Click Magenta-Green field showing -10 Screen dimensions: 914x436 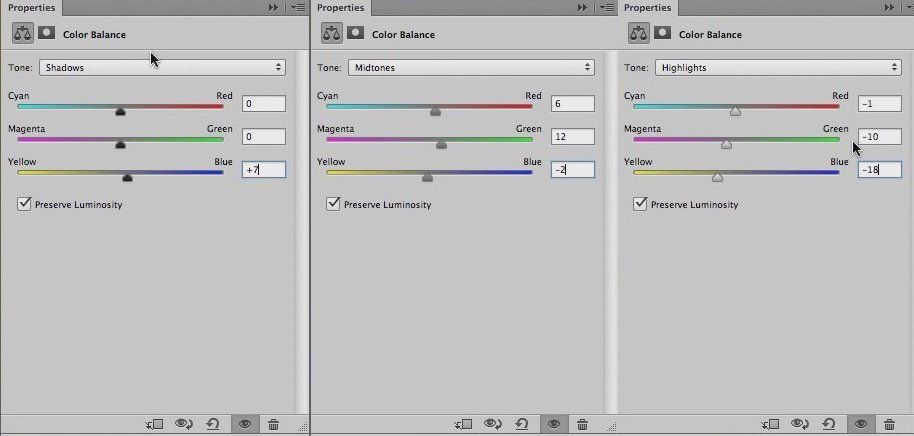[880, 137]
